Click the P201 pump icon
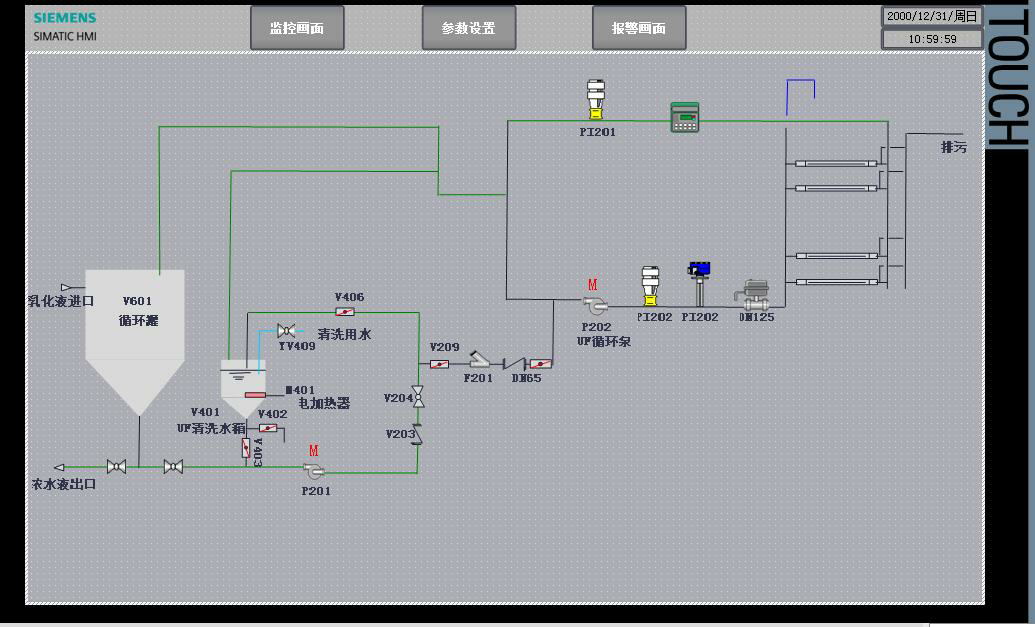Viewport: 1035px width, 627px height. pos(314,470)
